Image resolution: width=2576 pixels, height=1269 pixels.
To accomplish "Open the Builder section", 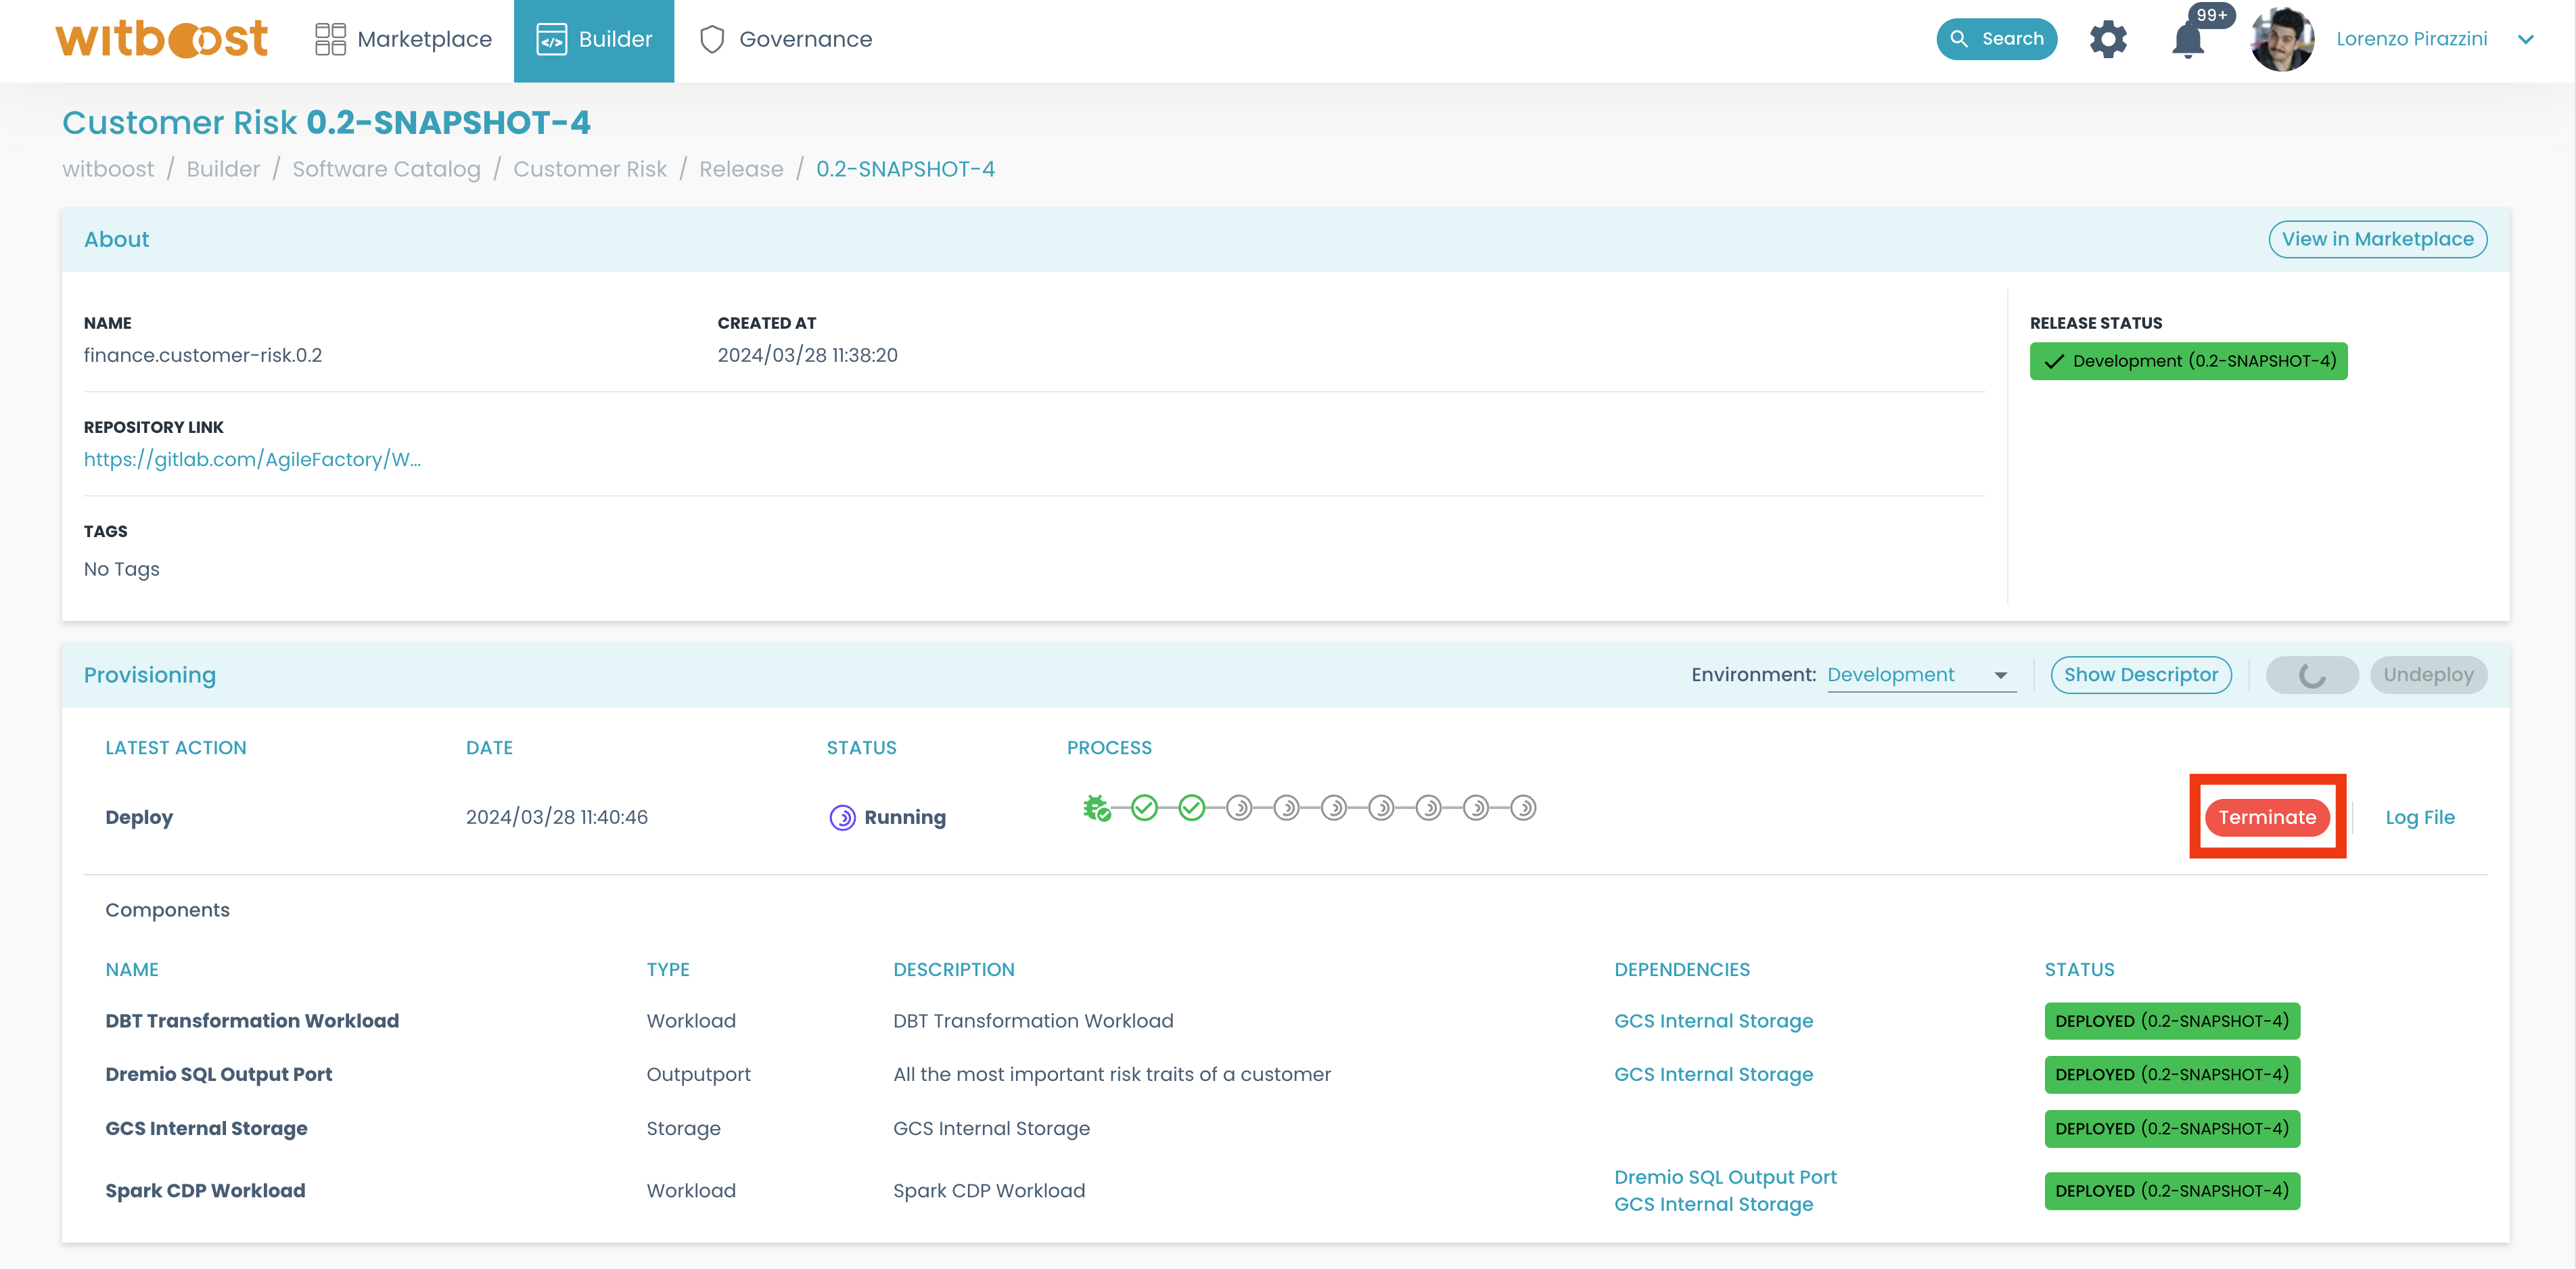I will click(593, 38).
